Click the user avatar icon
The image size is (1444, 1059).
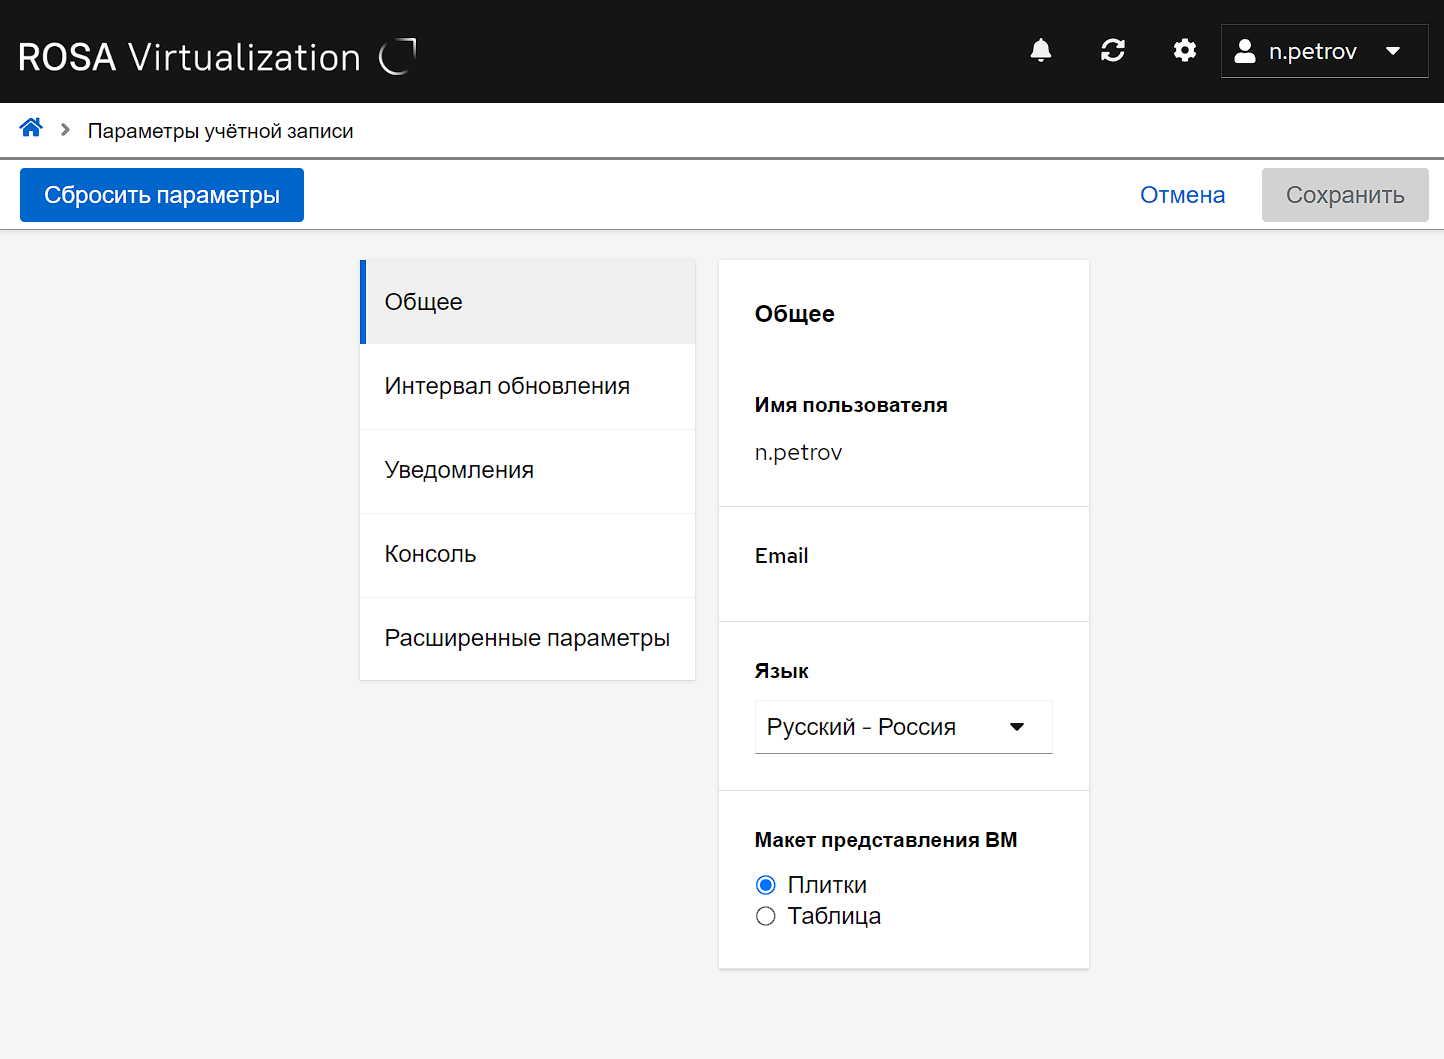tap(1245, 52)
